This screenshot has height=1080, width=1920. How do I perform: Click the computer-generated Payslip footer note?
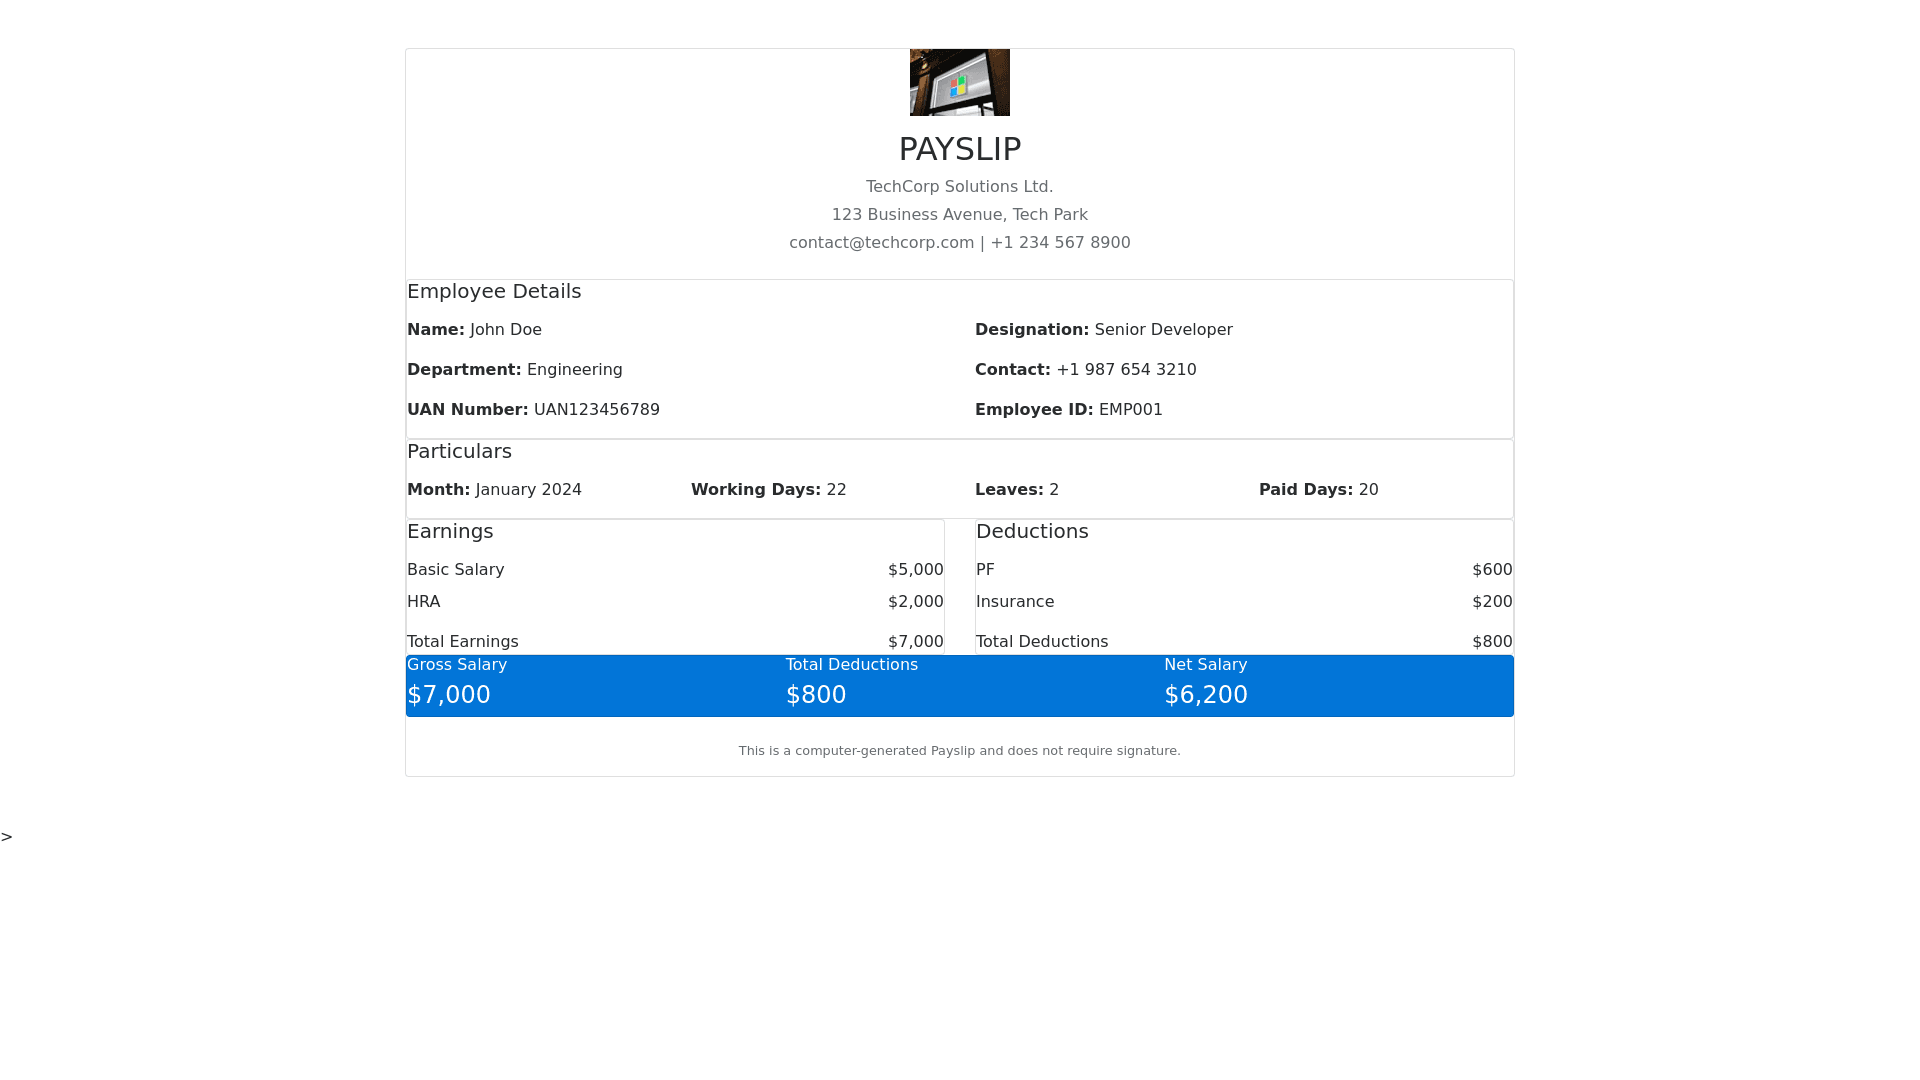point(959,751)
